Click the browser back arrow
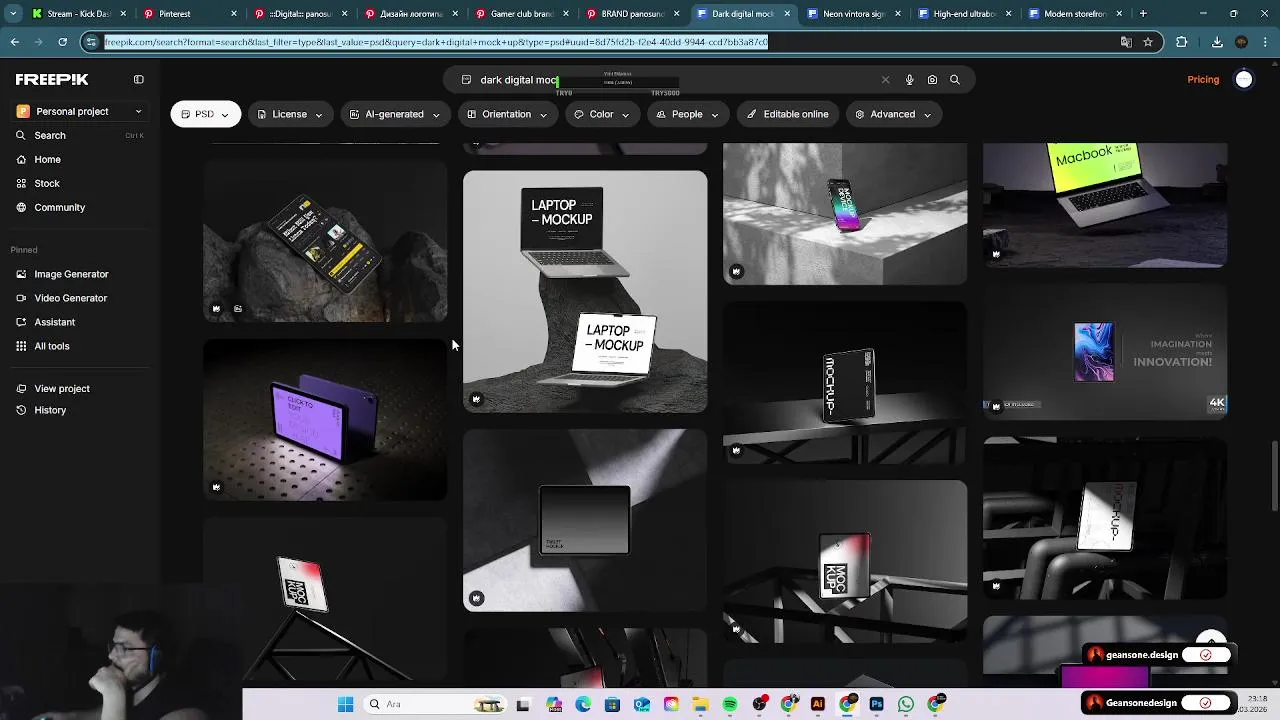 point(15,42)
